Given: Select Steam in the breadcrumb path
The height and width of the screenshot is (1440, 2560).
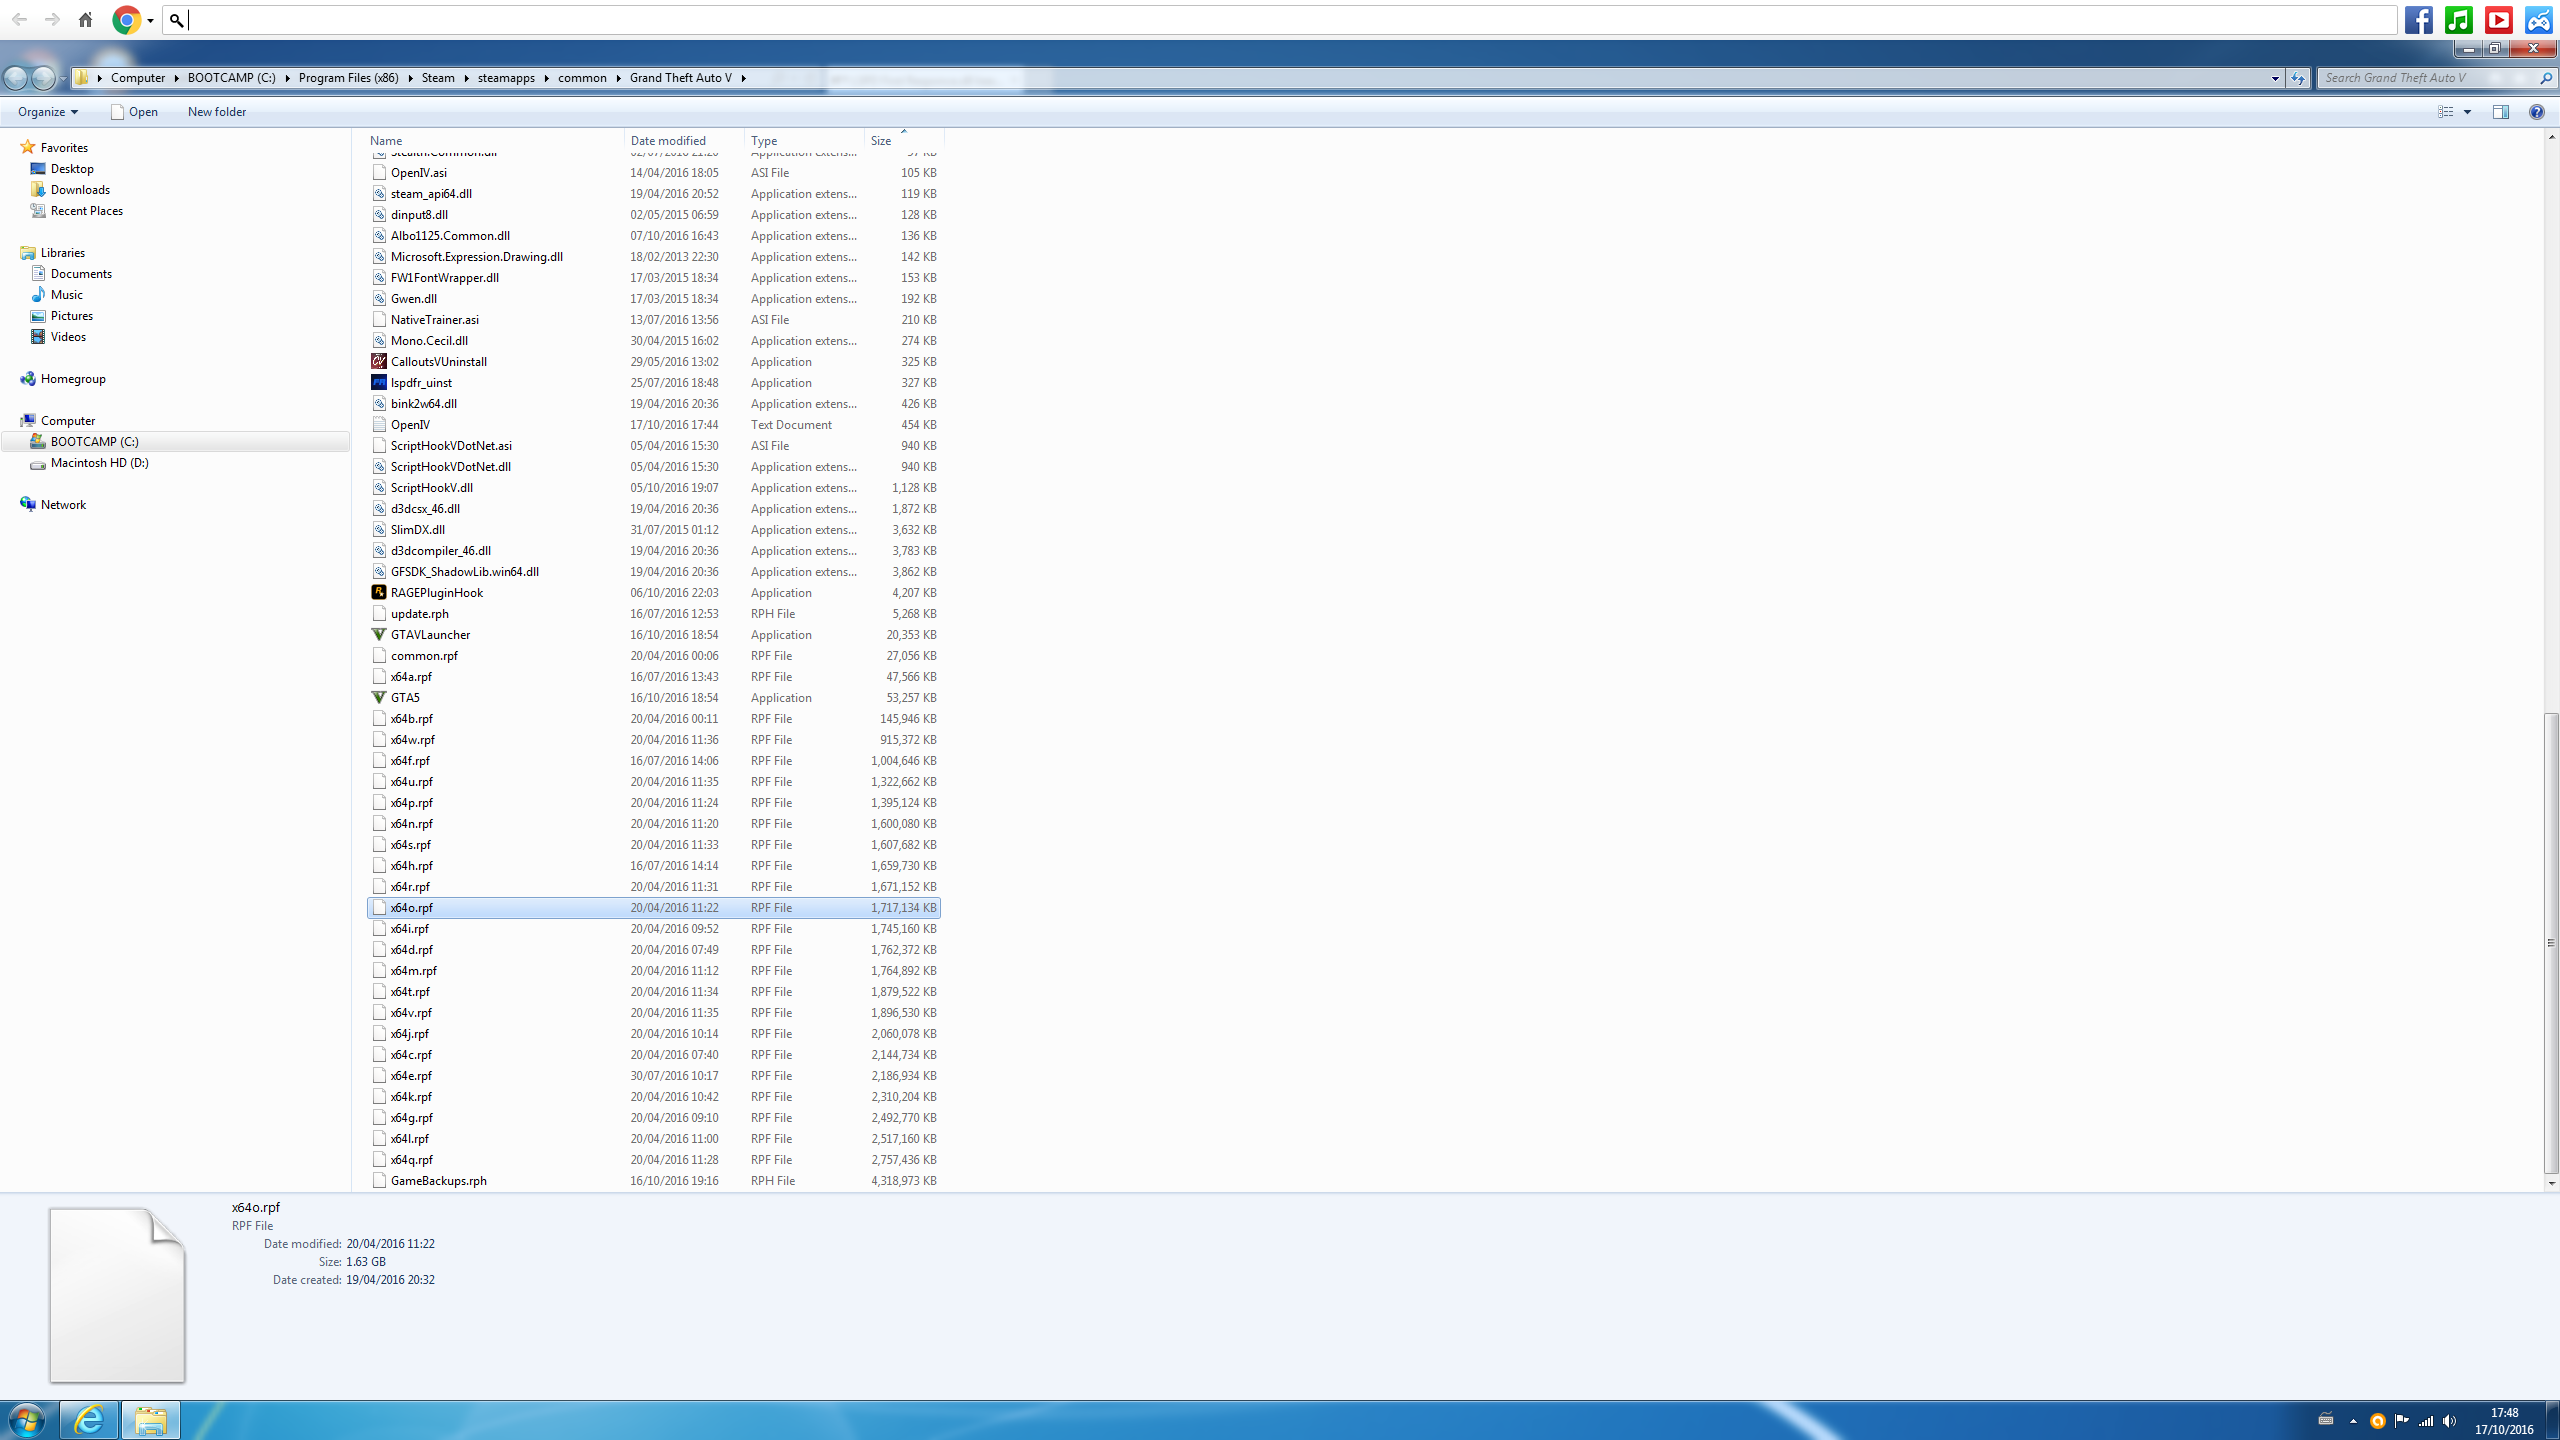Looking at the screenshot, I should point(437,78).
